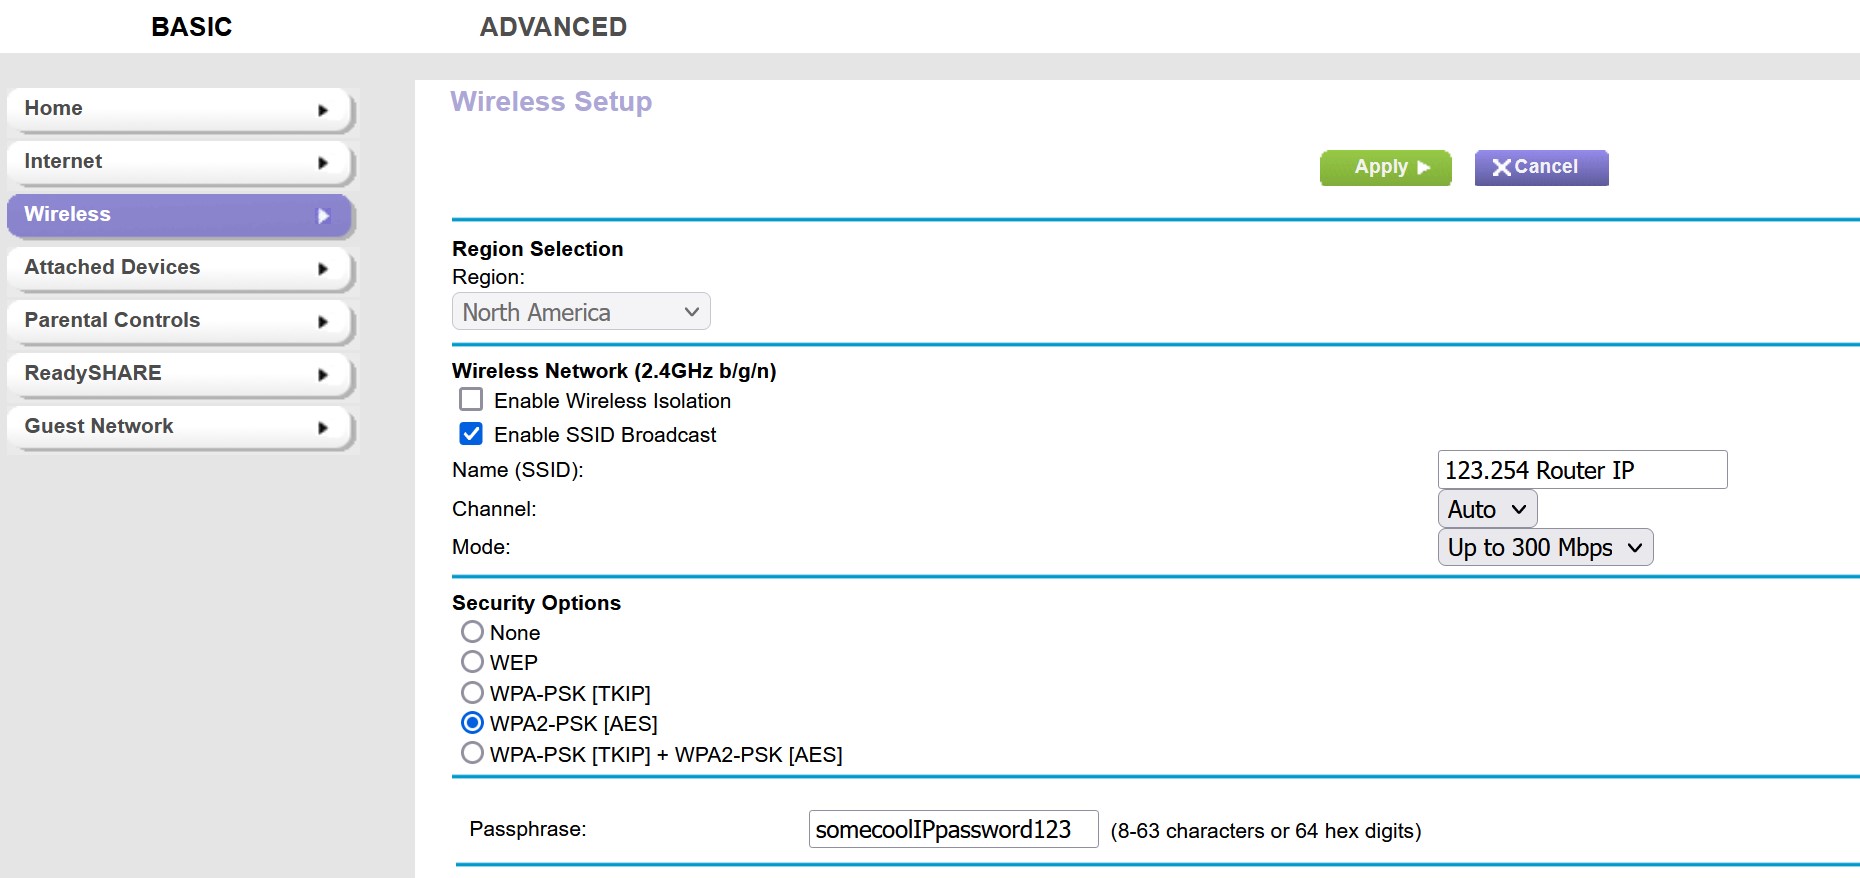The image size is (1860, 878).
Task: Click into the Passphrase text field
Action: click(952, 829)
